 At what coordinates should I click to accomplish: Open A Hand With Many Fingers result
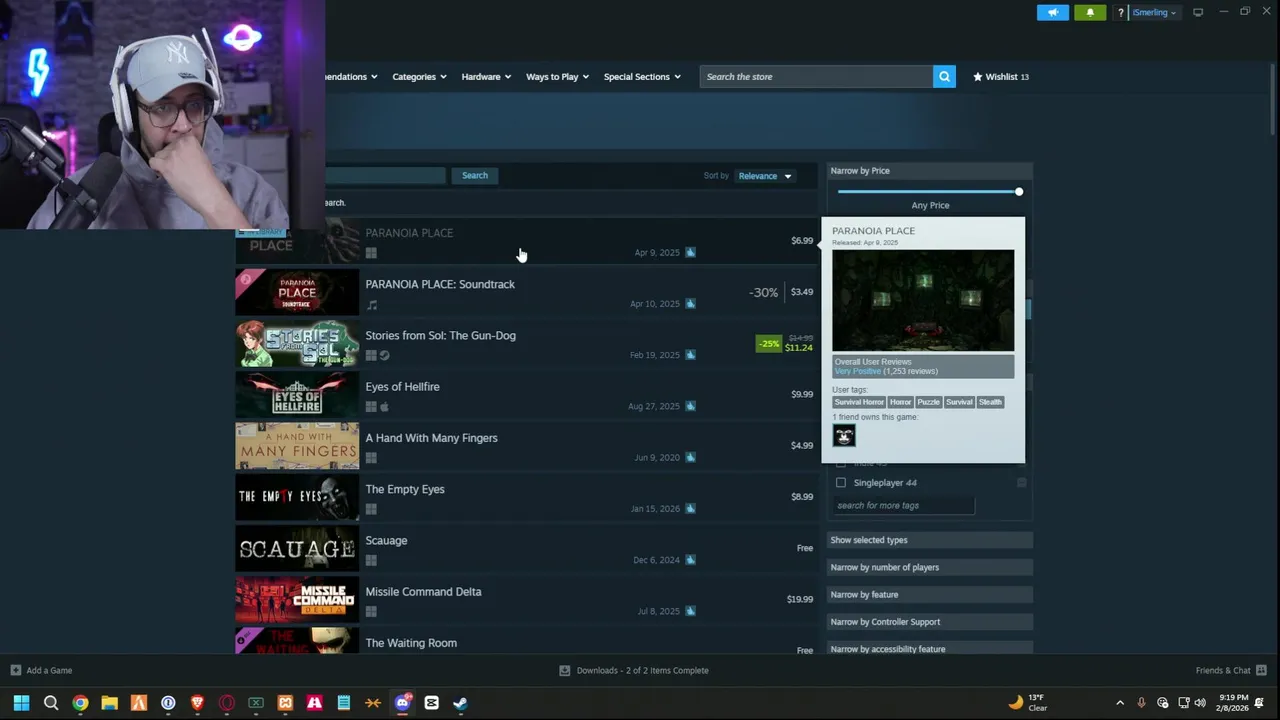coord(526,446)
